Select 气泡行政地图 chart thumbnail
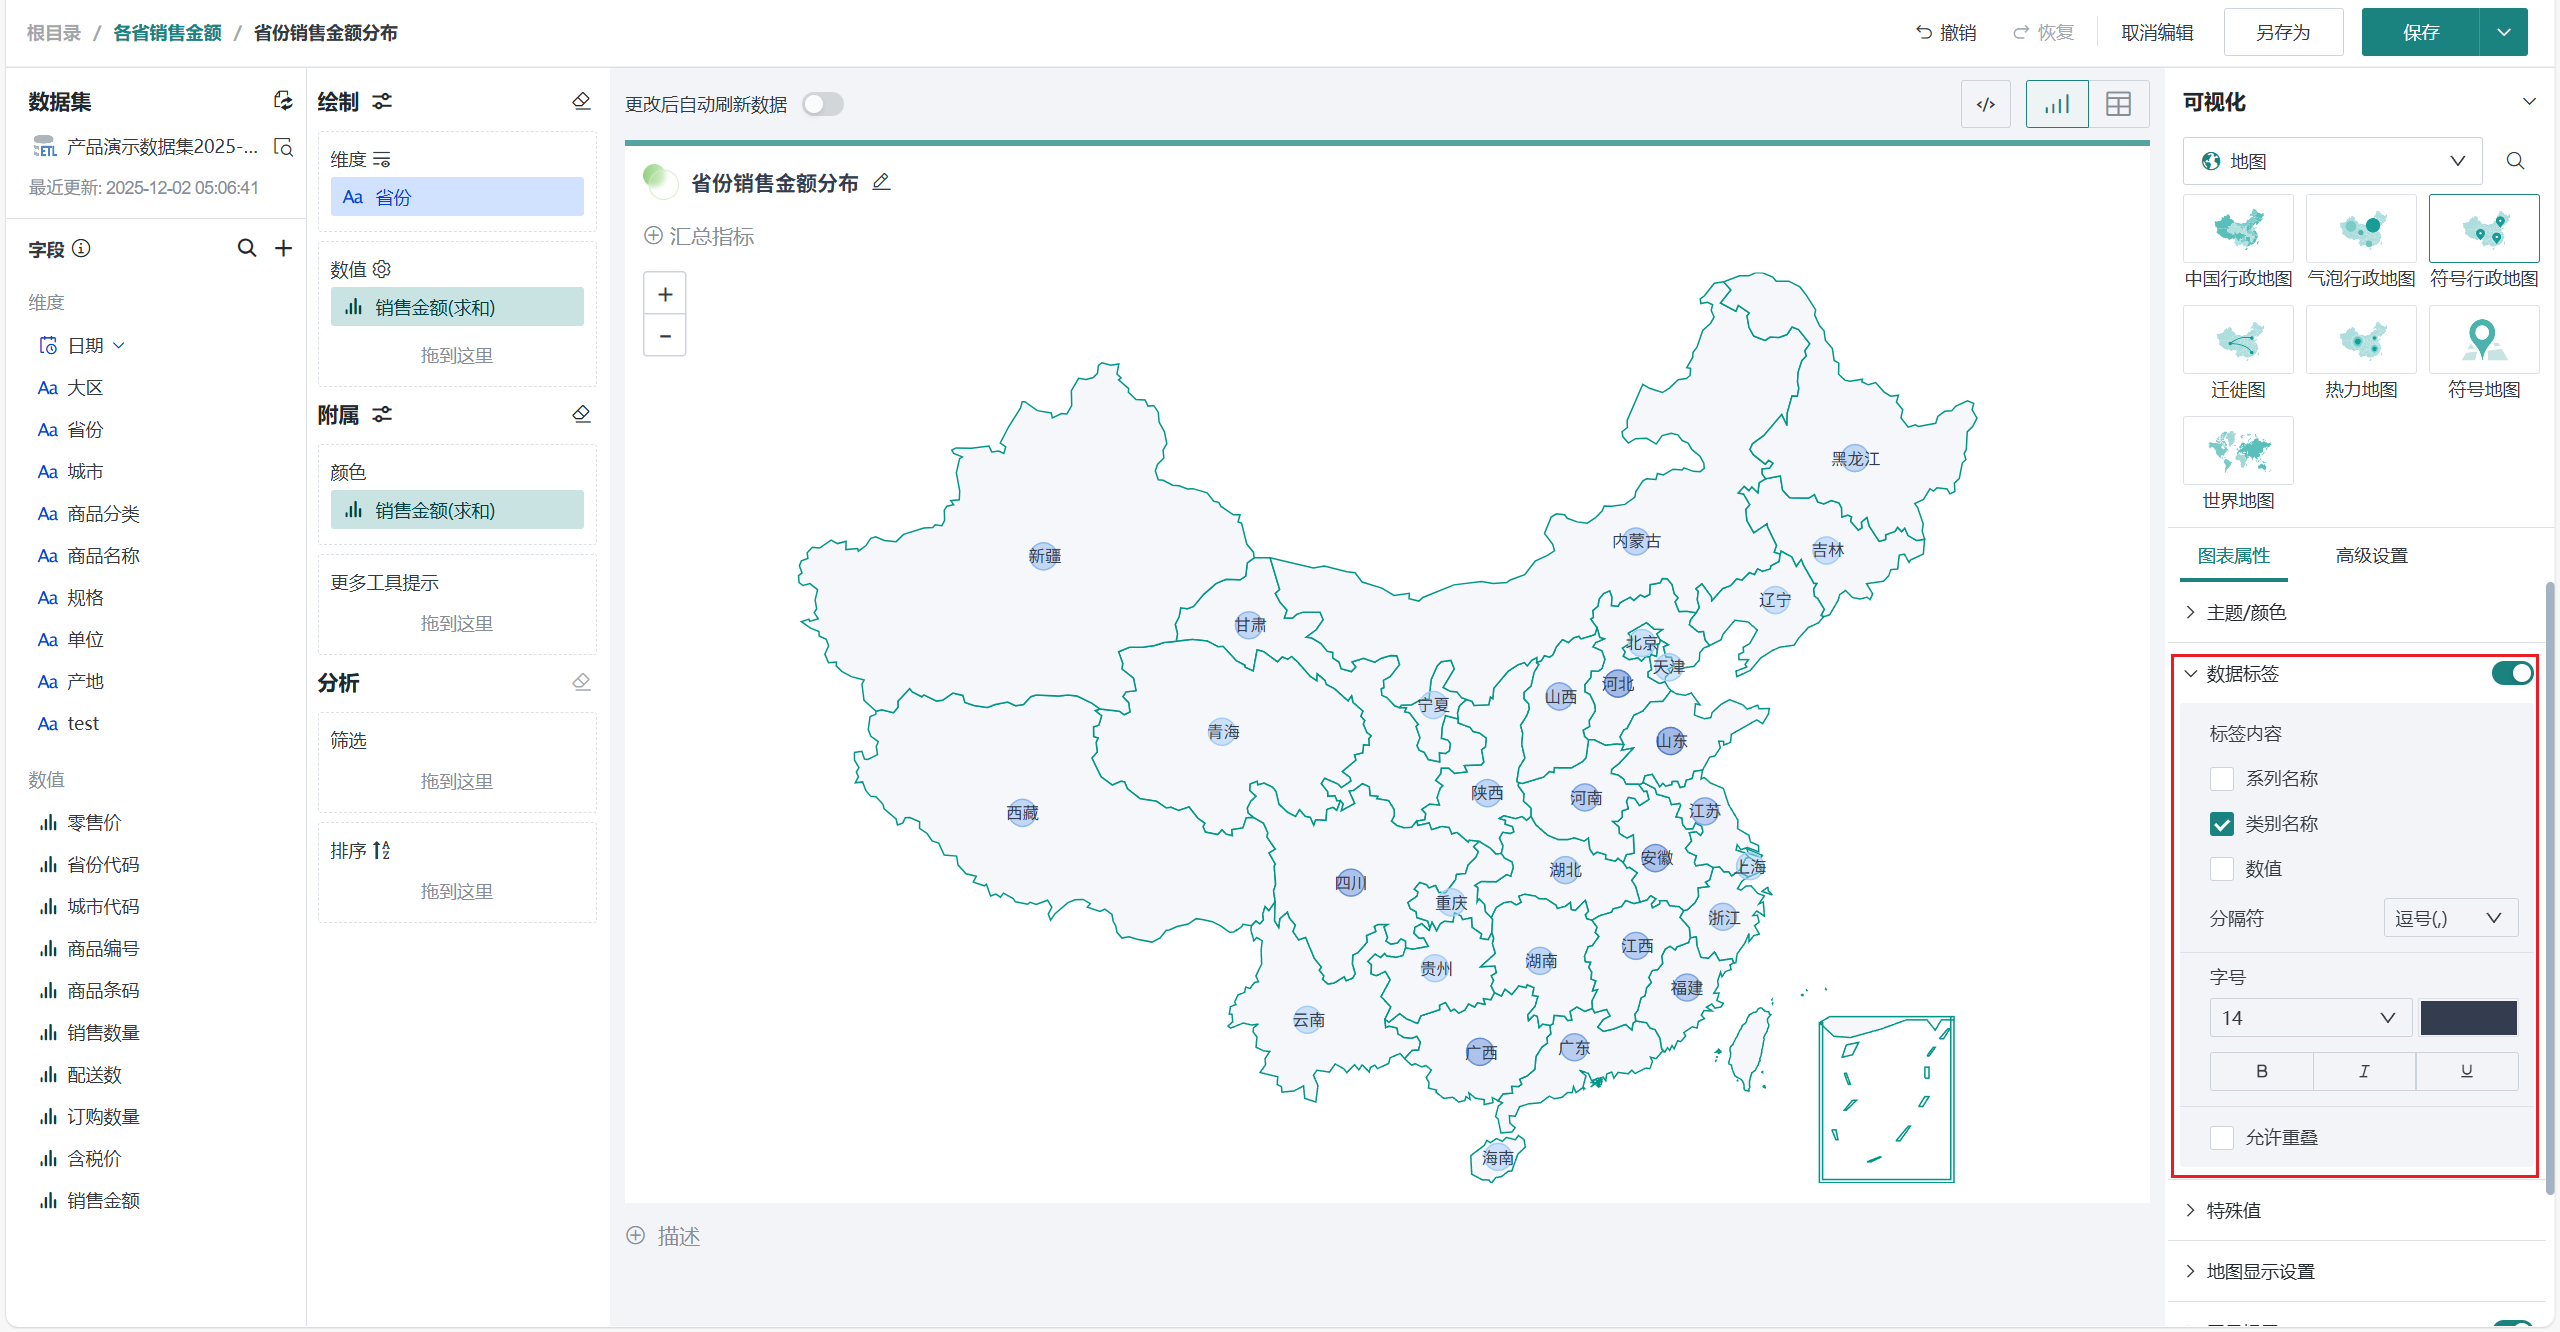 pos(2361,229)
